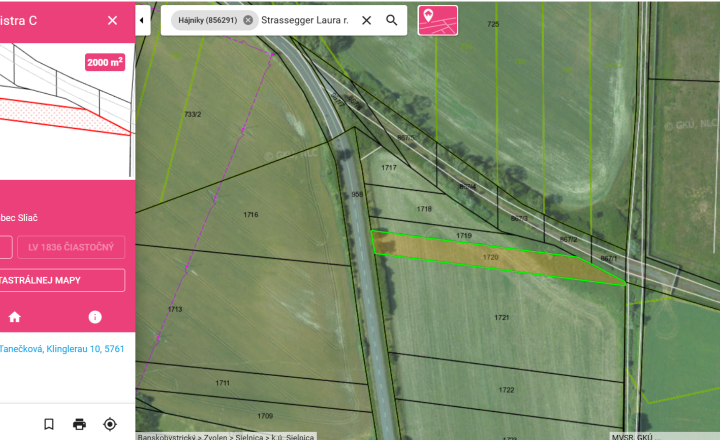
Task: Select highlighted parcel 1720
Action: [x=490, y=257]
